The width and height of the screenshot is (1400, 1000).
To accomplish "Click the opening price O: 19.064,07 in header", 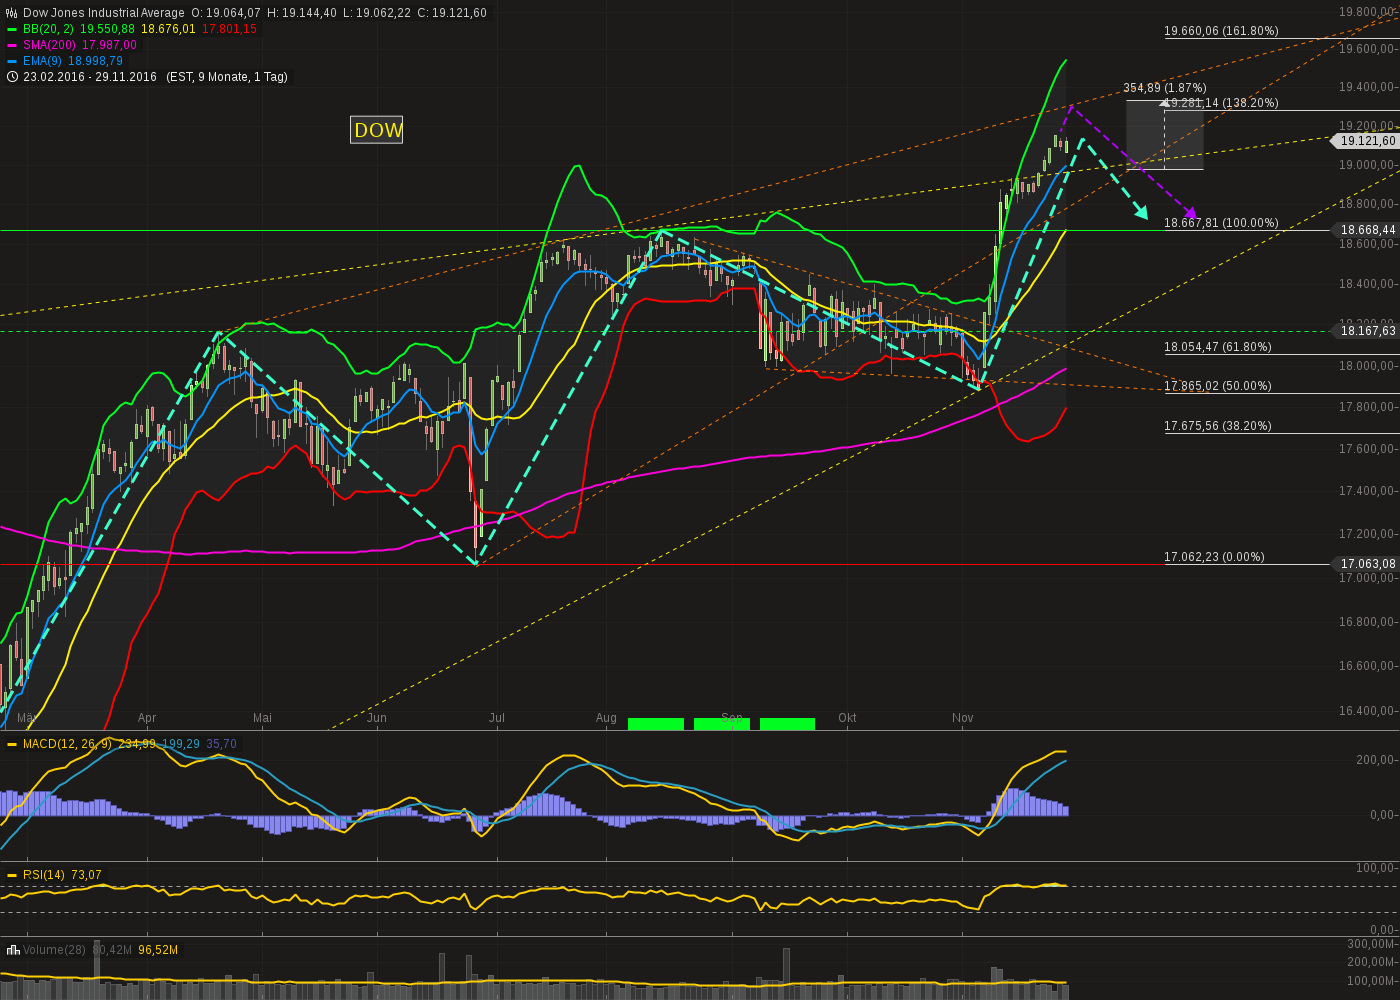I will (226, 13).
